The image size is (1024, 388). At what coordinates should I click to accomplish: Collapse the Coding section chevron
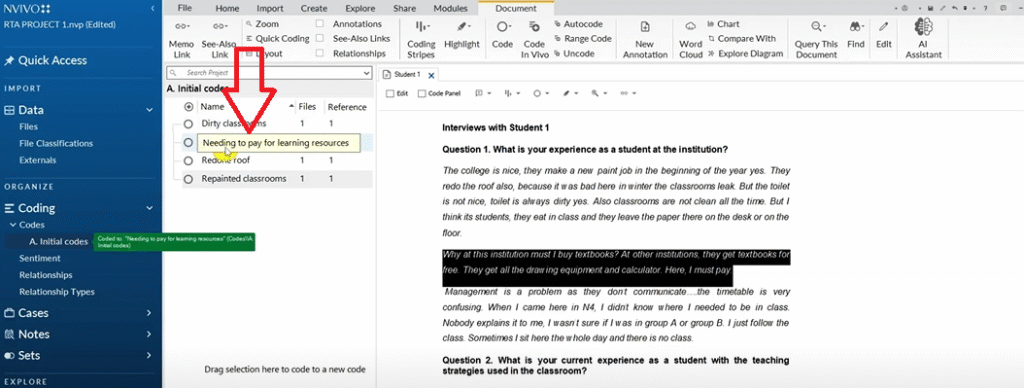[x=150, y=208]
